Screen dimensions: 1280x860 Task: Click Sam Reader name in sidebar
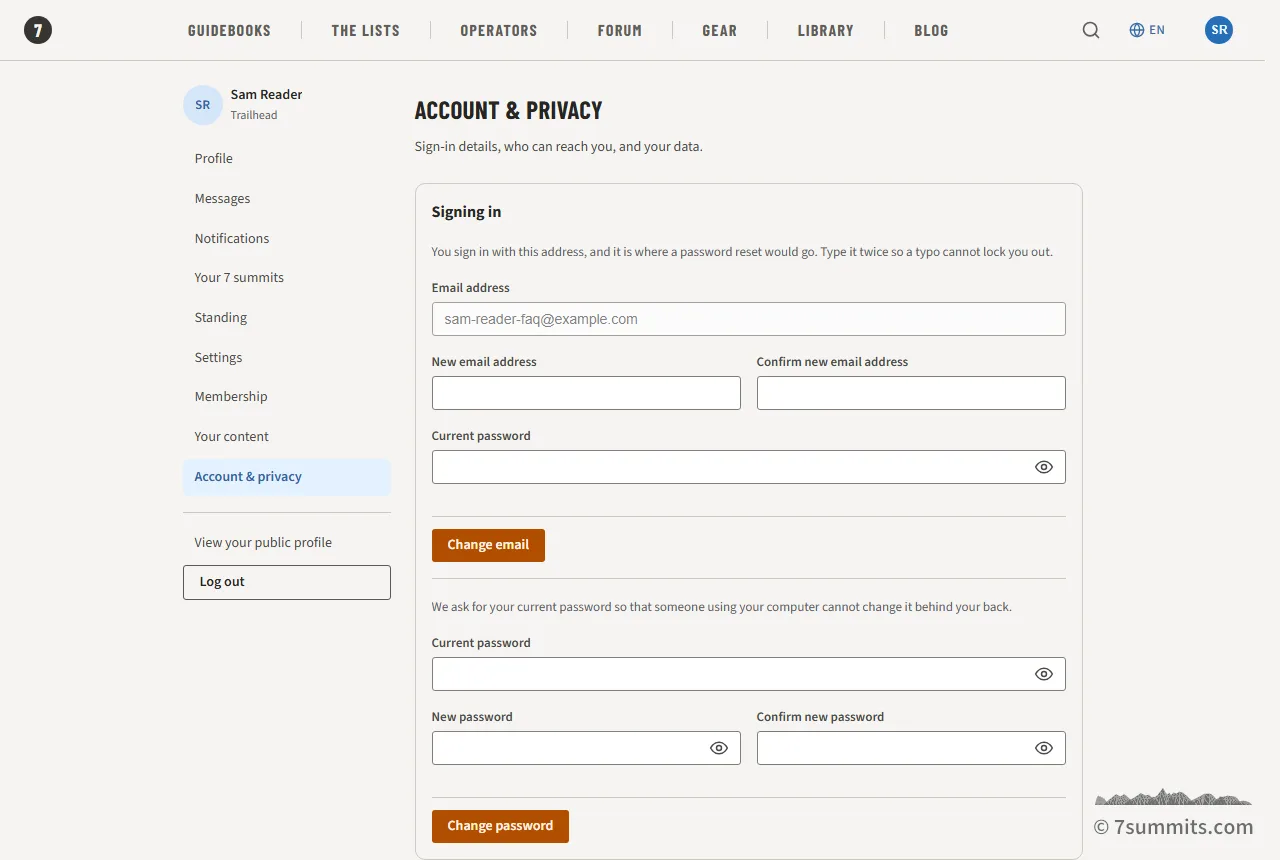pyautogui.click(x=266, y=94)
